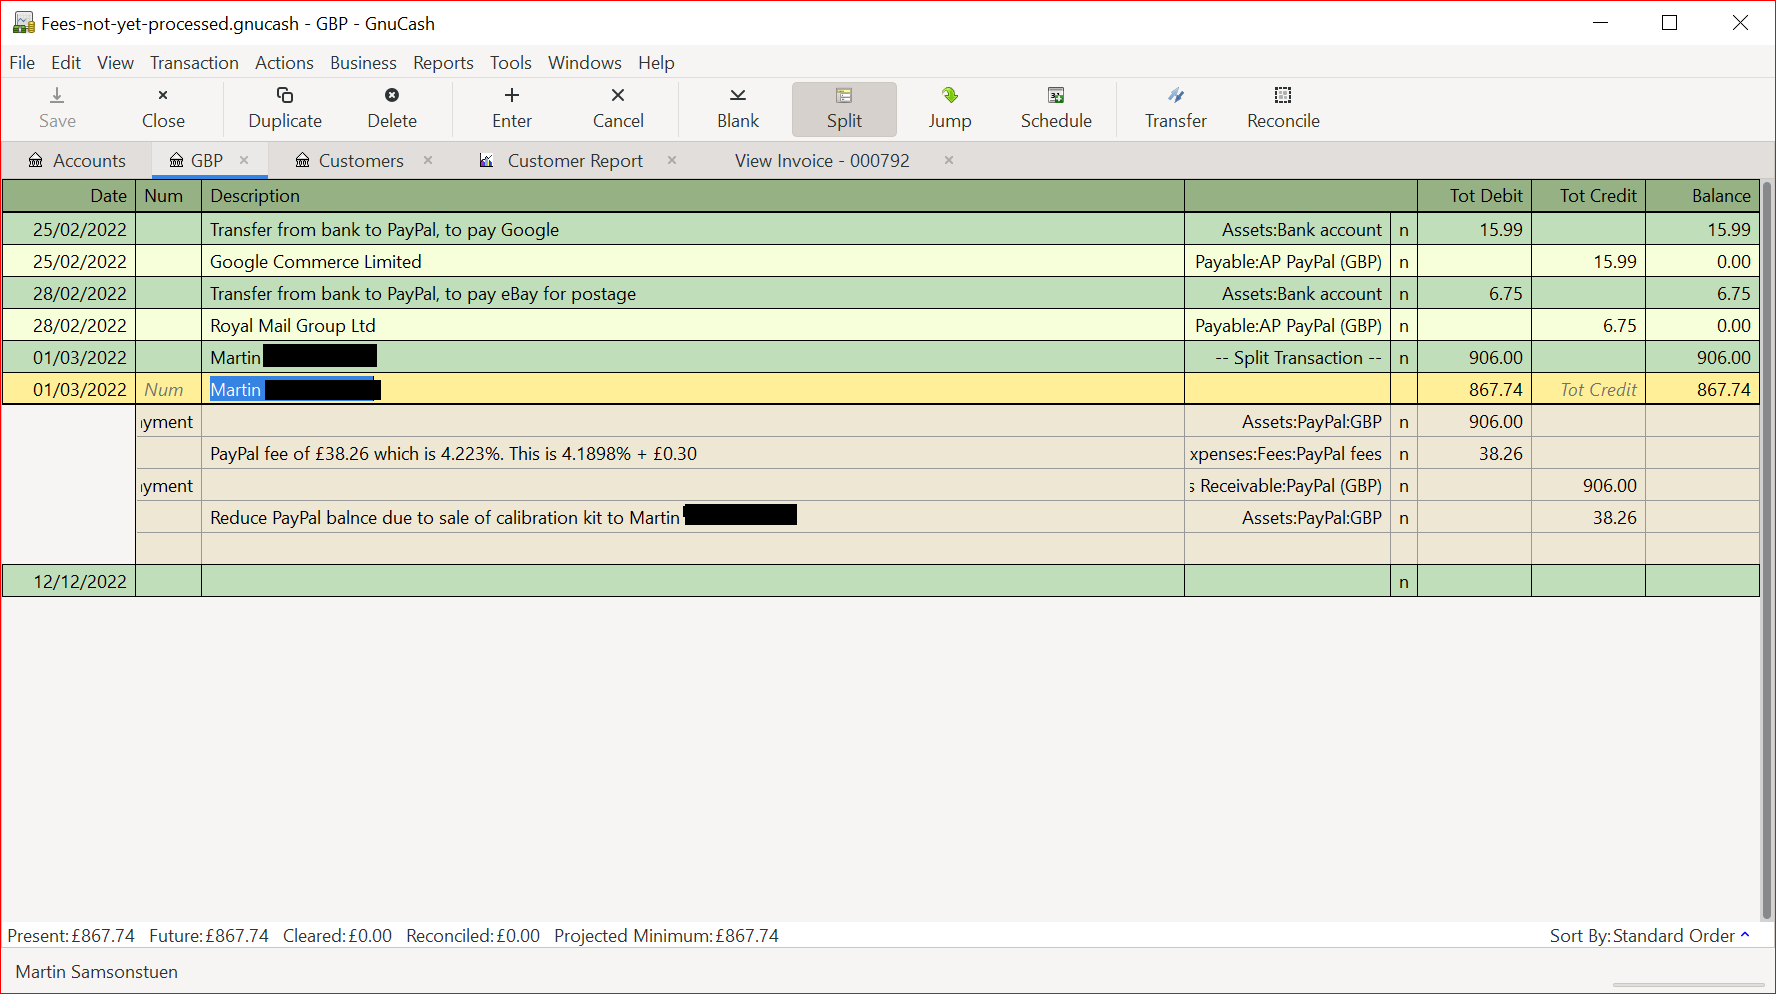
Task: Delete the current transaction via toolbar
Action: point(392,108)
